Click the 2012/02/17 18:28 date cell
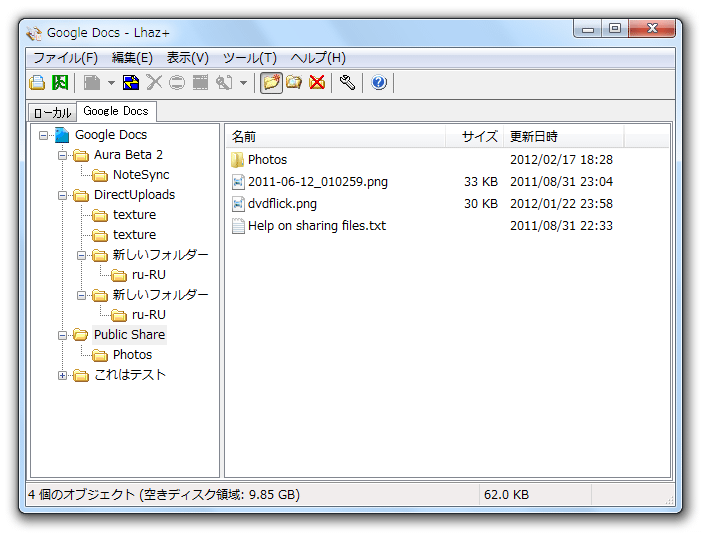The image size is (704, 533). [561, 160]
